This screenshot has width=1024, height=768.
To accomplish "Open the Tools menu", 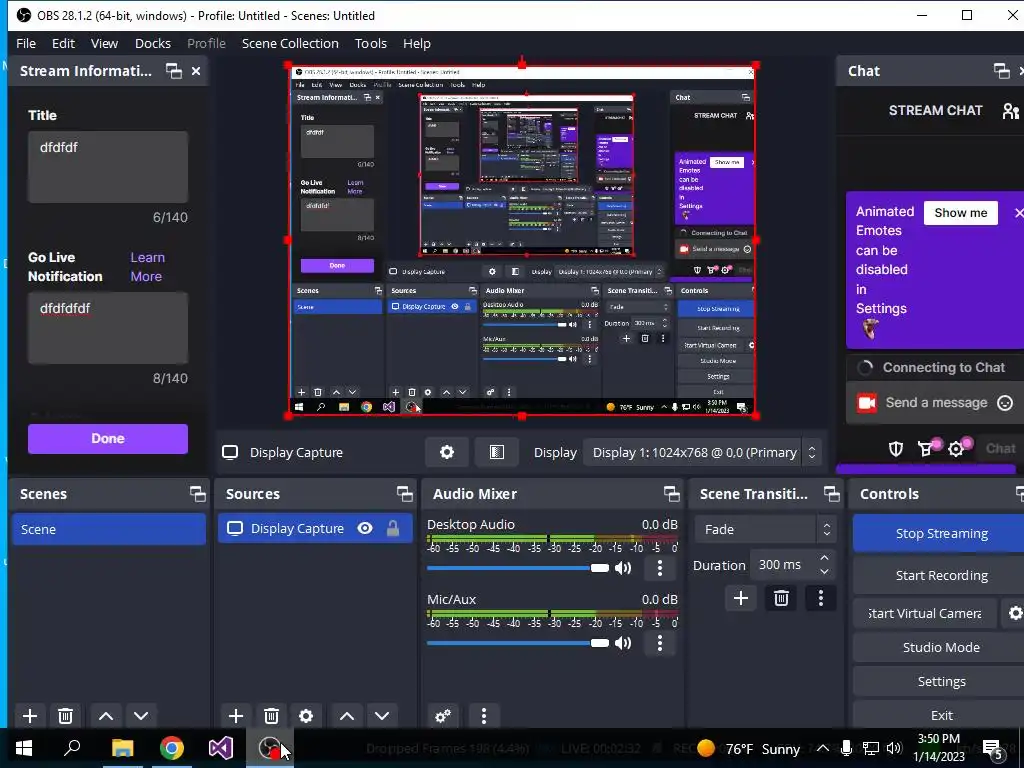I will pos(371,43).
